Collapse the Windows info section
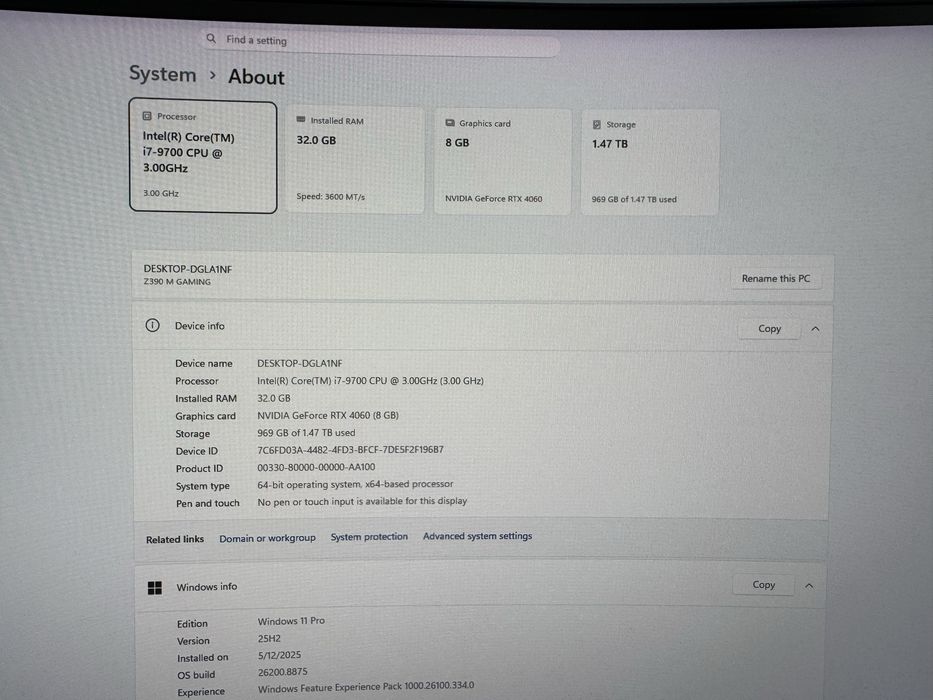933x700 pixels. (x=809, y=586)
